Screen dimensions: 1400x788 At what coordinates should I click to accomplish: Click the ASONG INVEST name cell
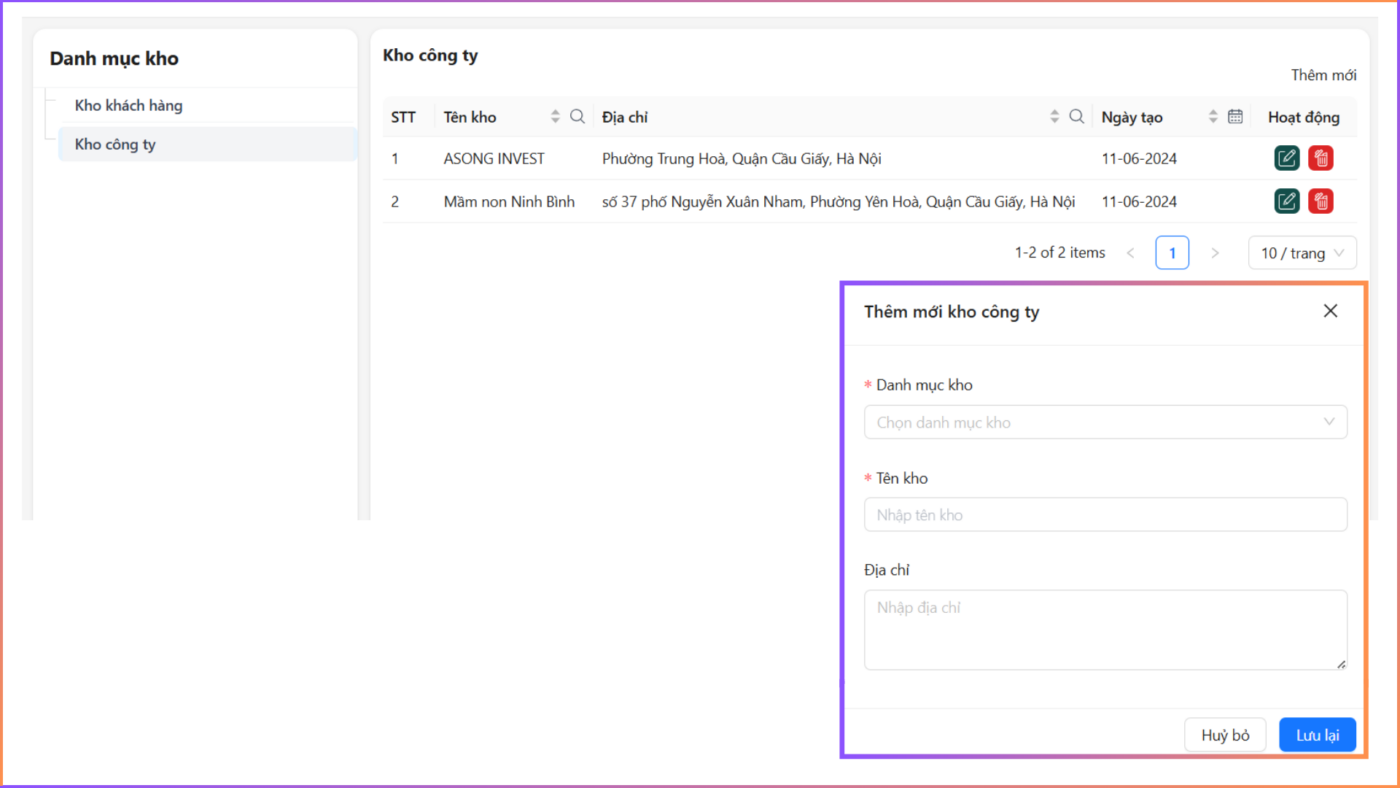click(x=494, y=158)
